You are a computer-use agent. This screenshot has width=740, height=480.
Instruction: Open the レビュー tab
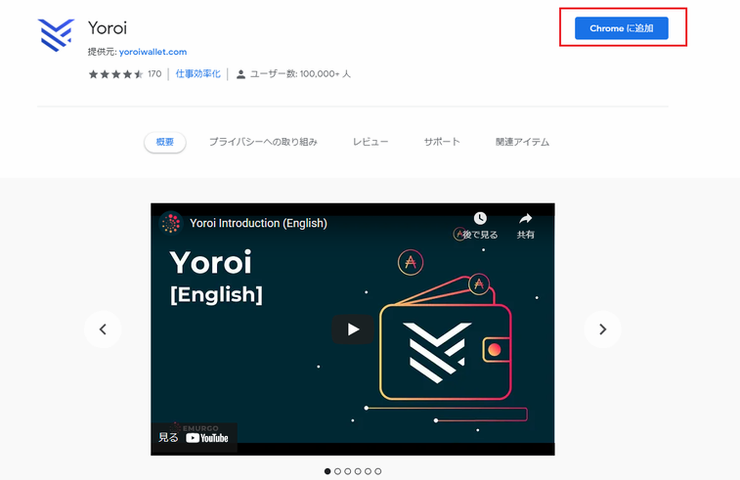[x=370, y=142]
